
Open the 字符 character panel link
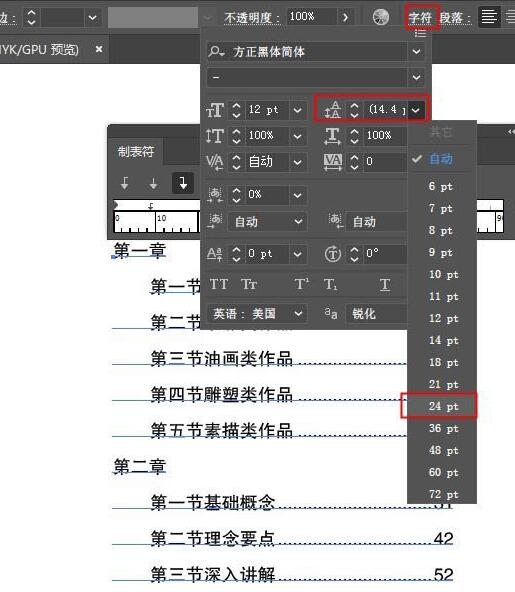(x=419, y=17)
